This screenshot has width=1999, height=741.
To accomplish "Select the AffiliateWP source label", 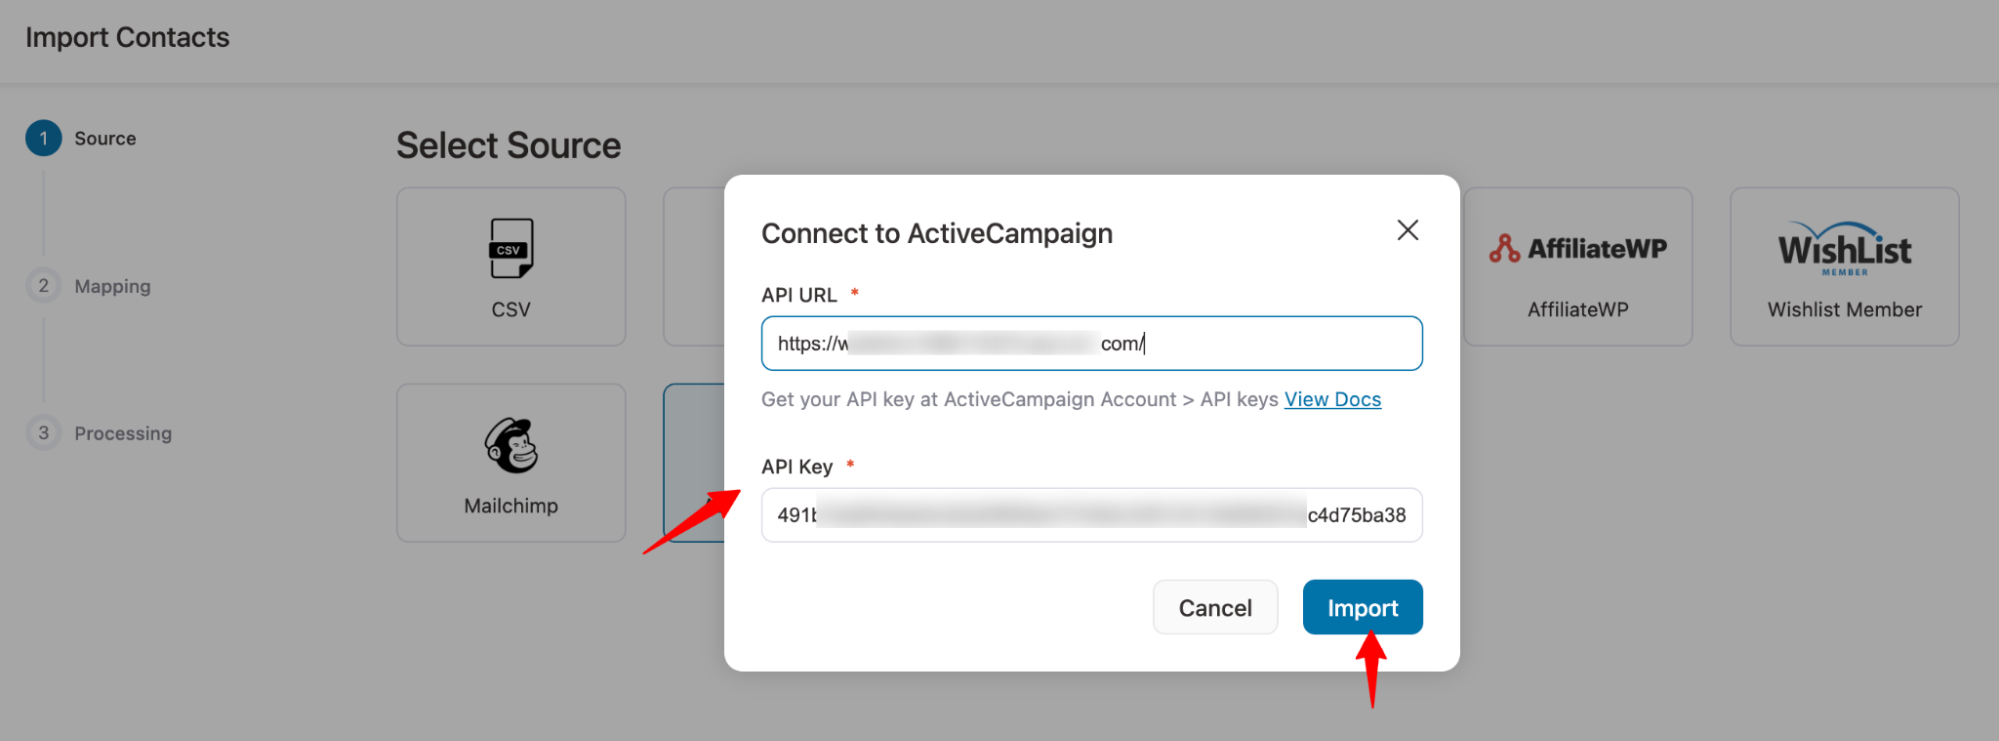I will [1577, 310].
